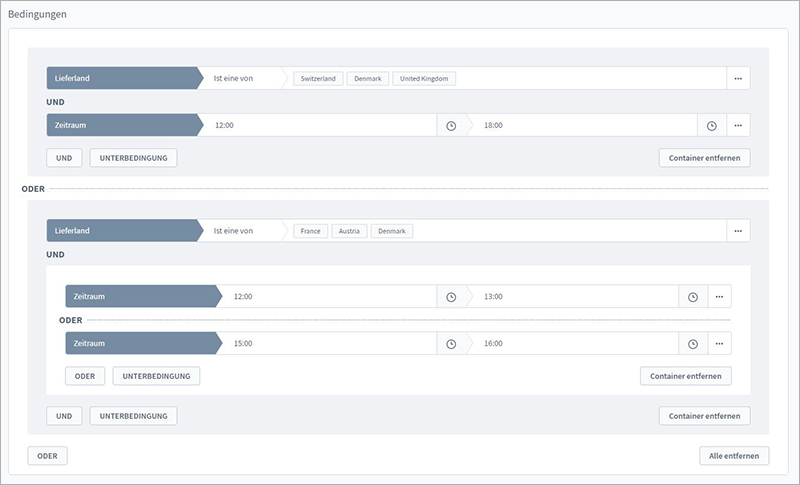Add subcondition via UNTERBEDINGUNG in first container
Viewport: 800px width, 485px height.
click(x=133, y=158)
